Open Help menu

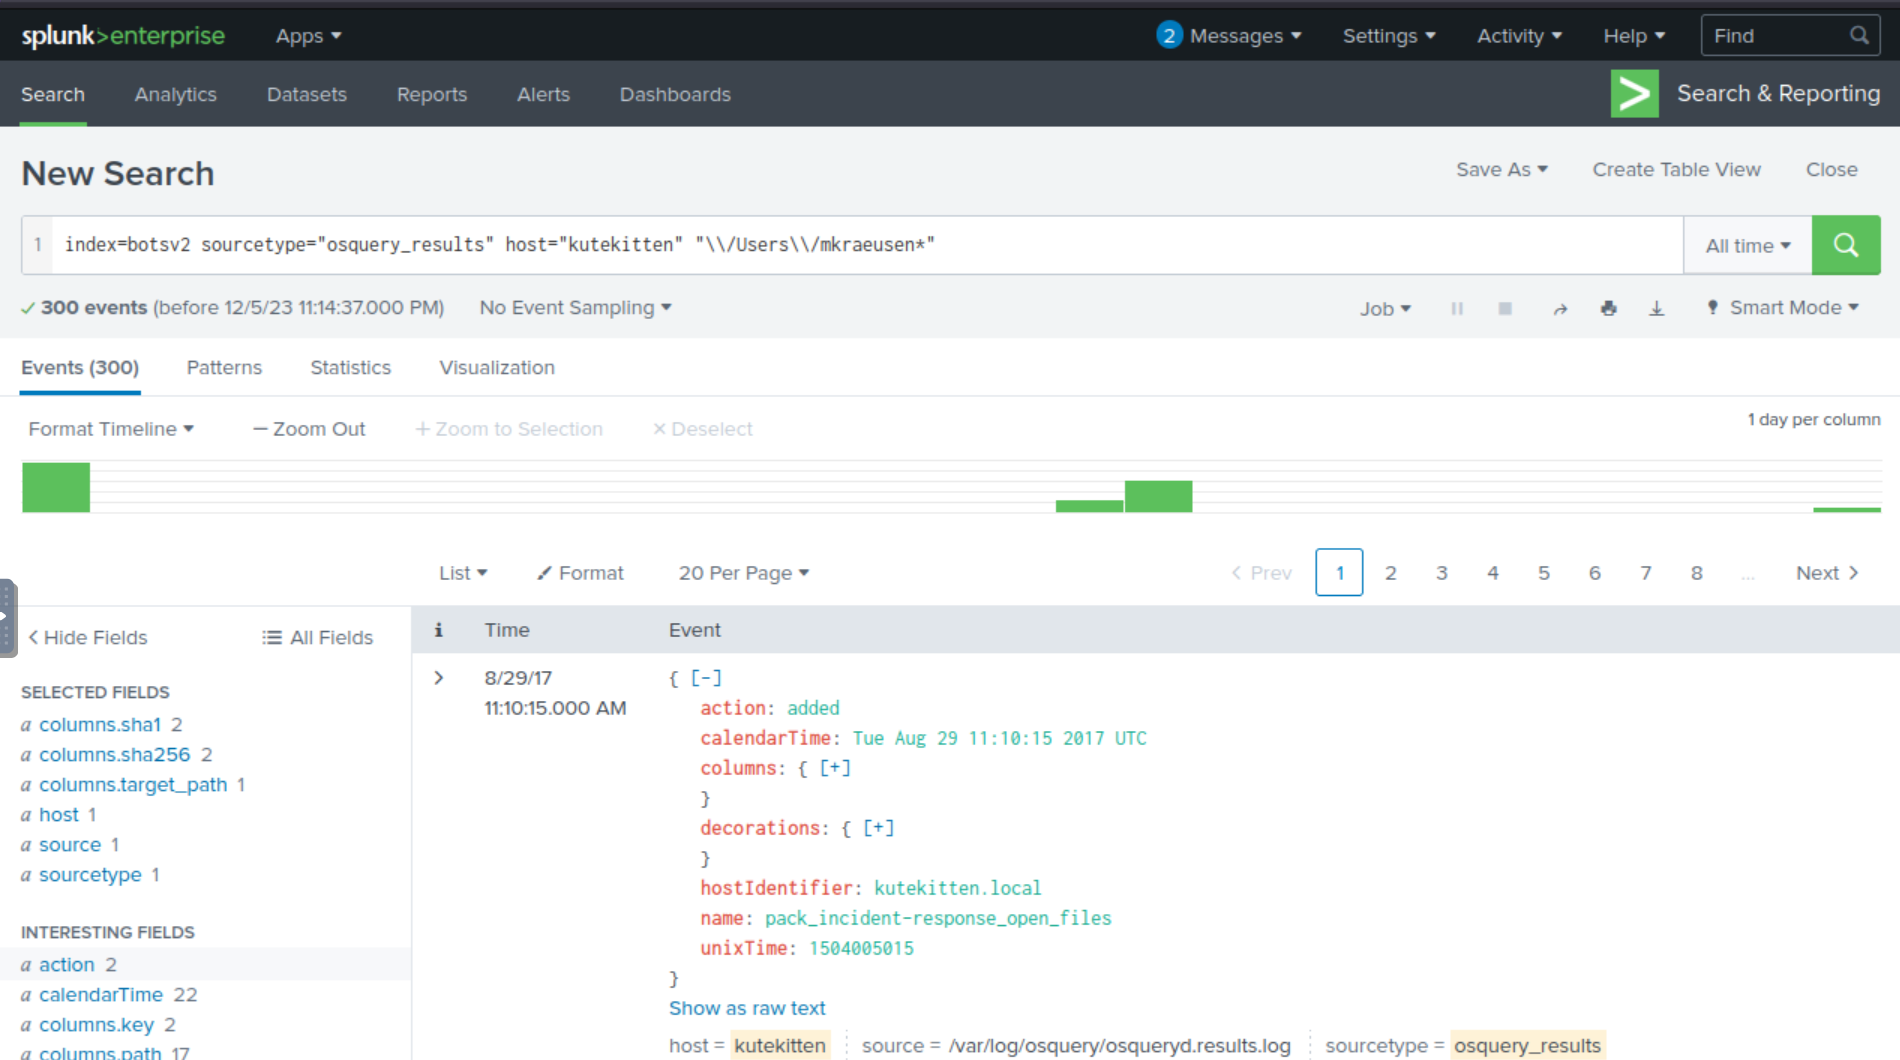[1634, 36]
